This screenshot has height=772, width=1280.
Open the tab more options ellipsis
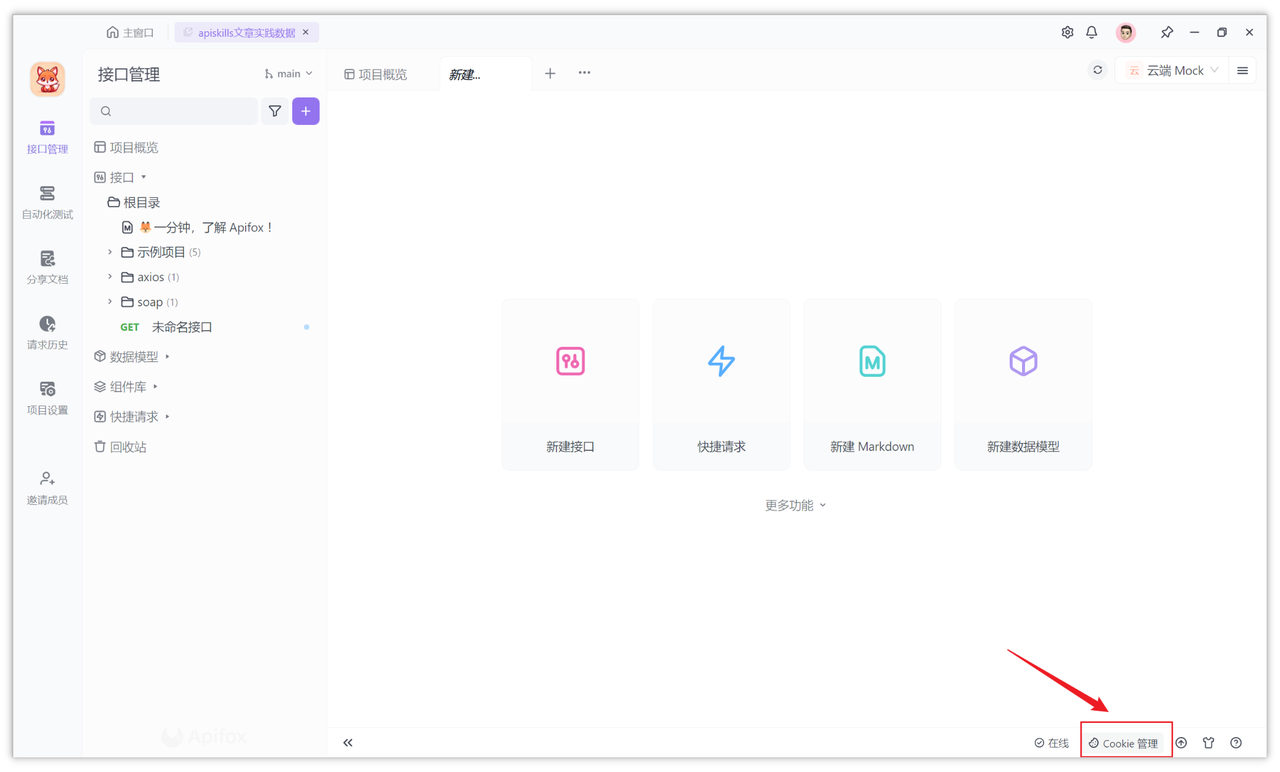click(584, 73)
